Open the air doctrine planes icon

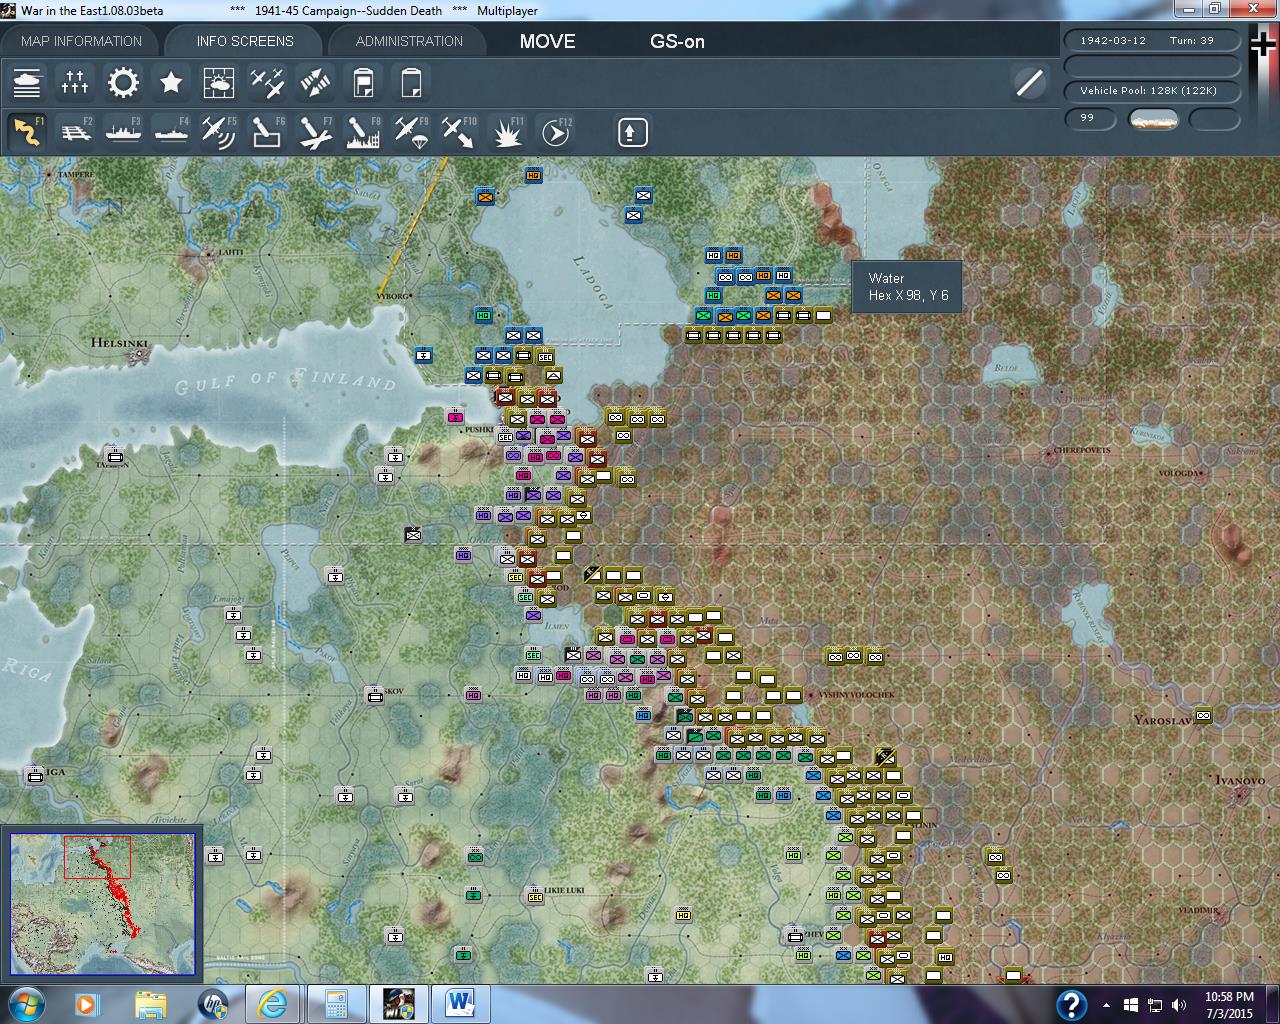[267, 82]
